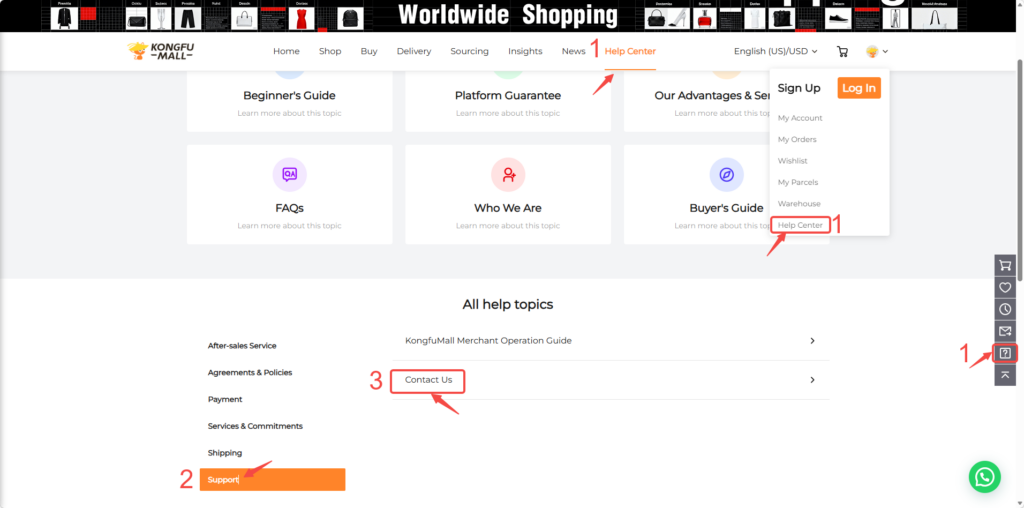Open News in navigation
1024x508 pixels.
coord(573,52)
